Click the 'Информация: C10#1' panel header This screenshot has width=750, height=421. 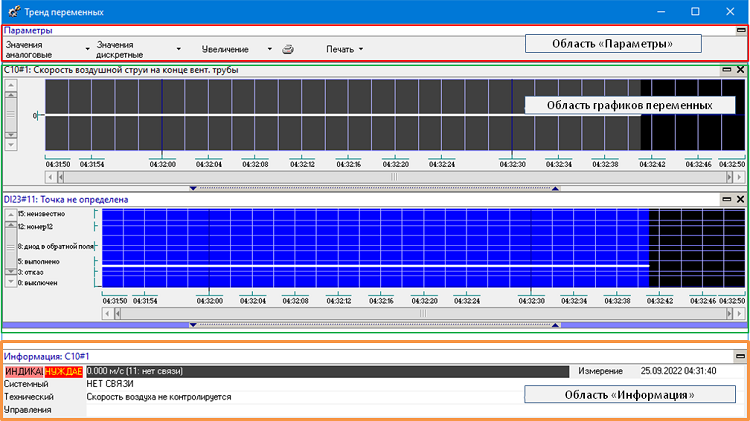pos(46,356)
